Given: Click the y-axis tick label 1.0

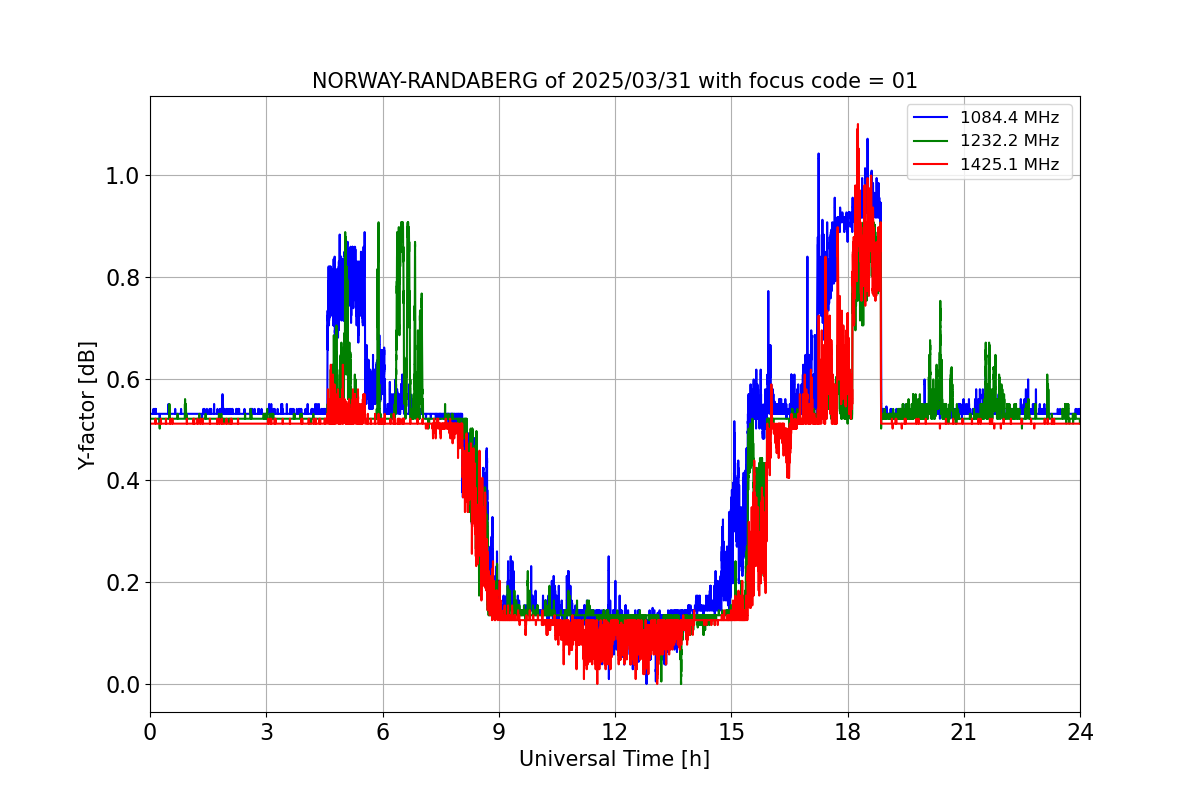Looking at the screenshot, I should (x=123, y=176).
